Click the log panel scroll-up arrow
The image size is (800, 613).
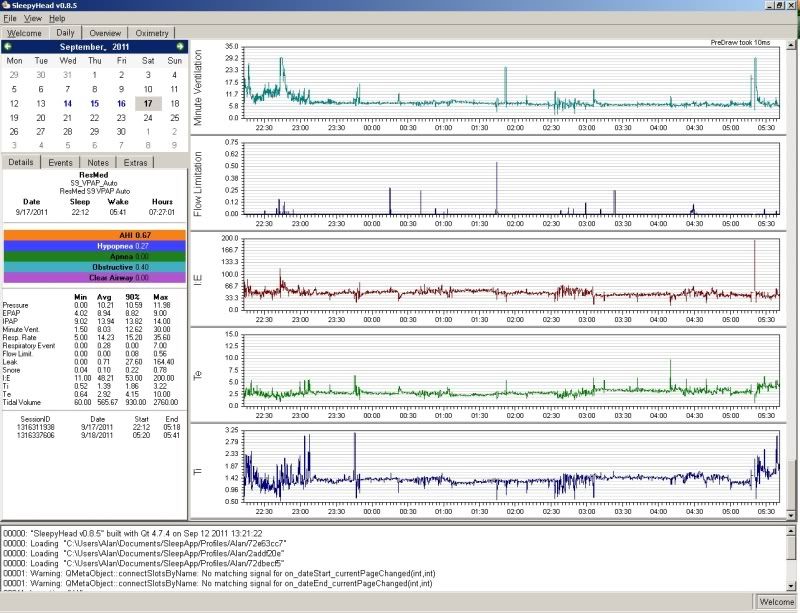(791, 531)
